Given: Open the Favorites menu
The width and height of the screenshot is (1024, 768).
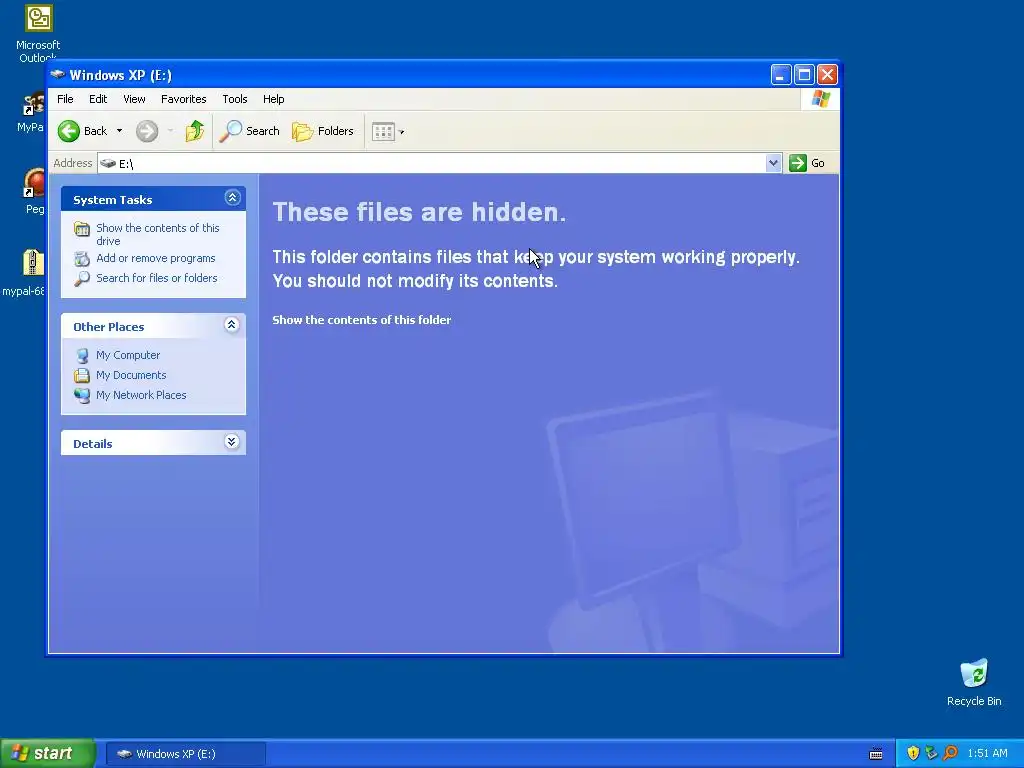Looking at the screenshot, I should tap(184, 99).
